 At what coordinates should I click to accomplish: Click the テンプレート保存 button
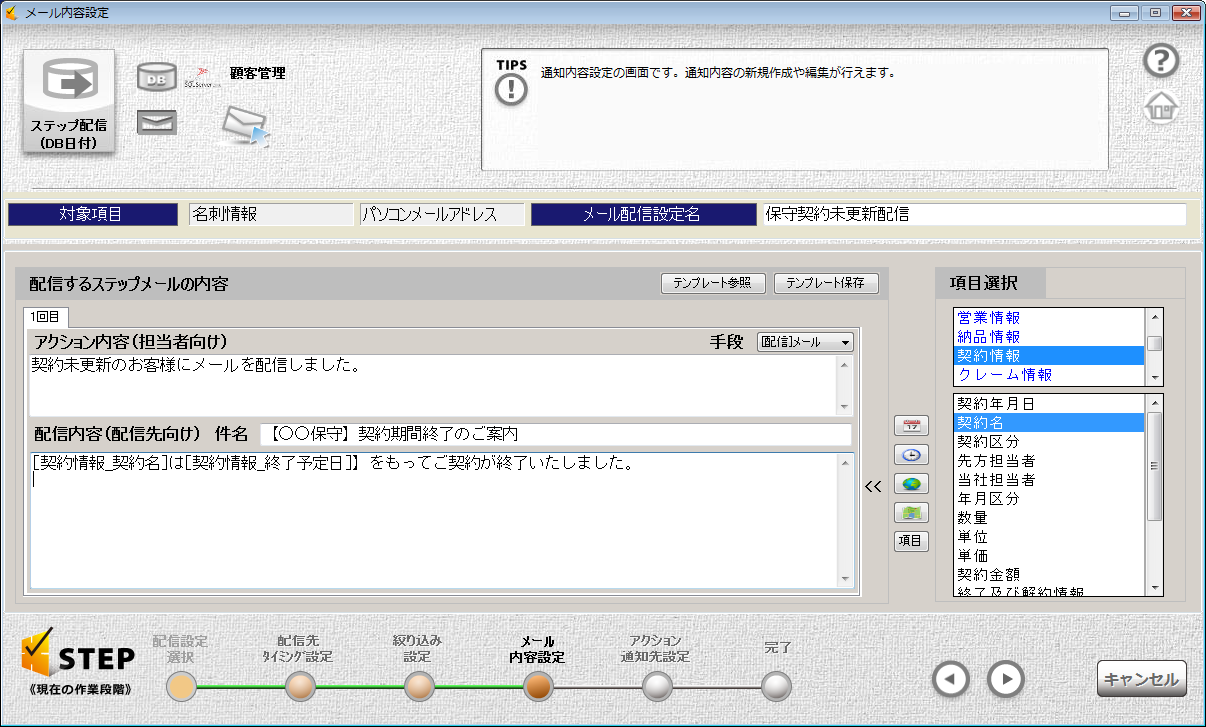tap(826, 284)
